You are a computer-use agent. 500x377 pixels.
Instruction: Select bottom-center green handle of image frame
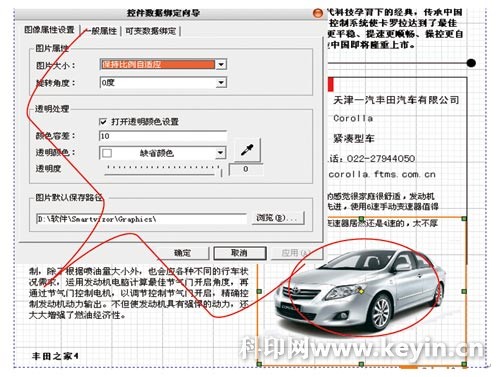[x=361, y=364]
